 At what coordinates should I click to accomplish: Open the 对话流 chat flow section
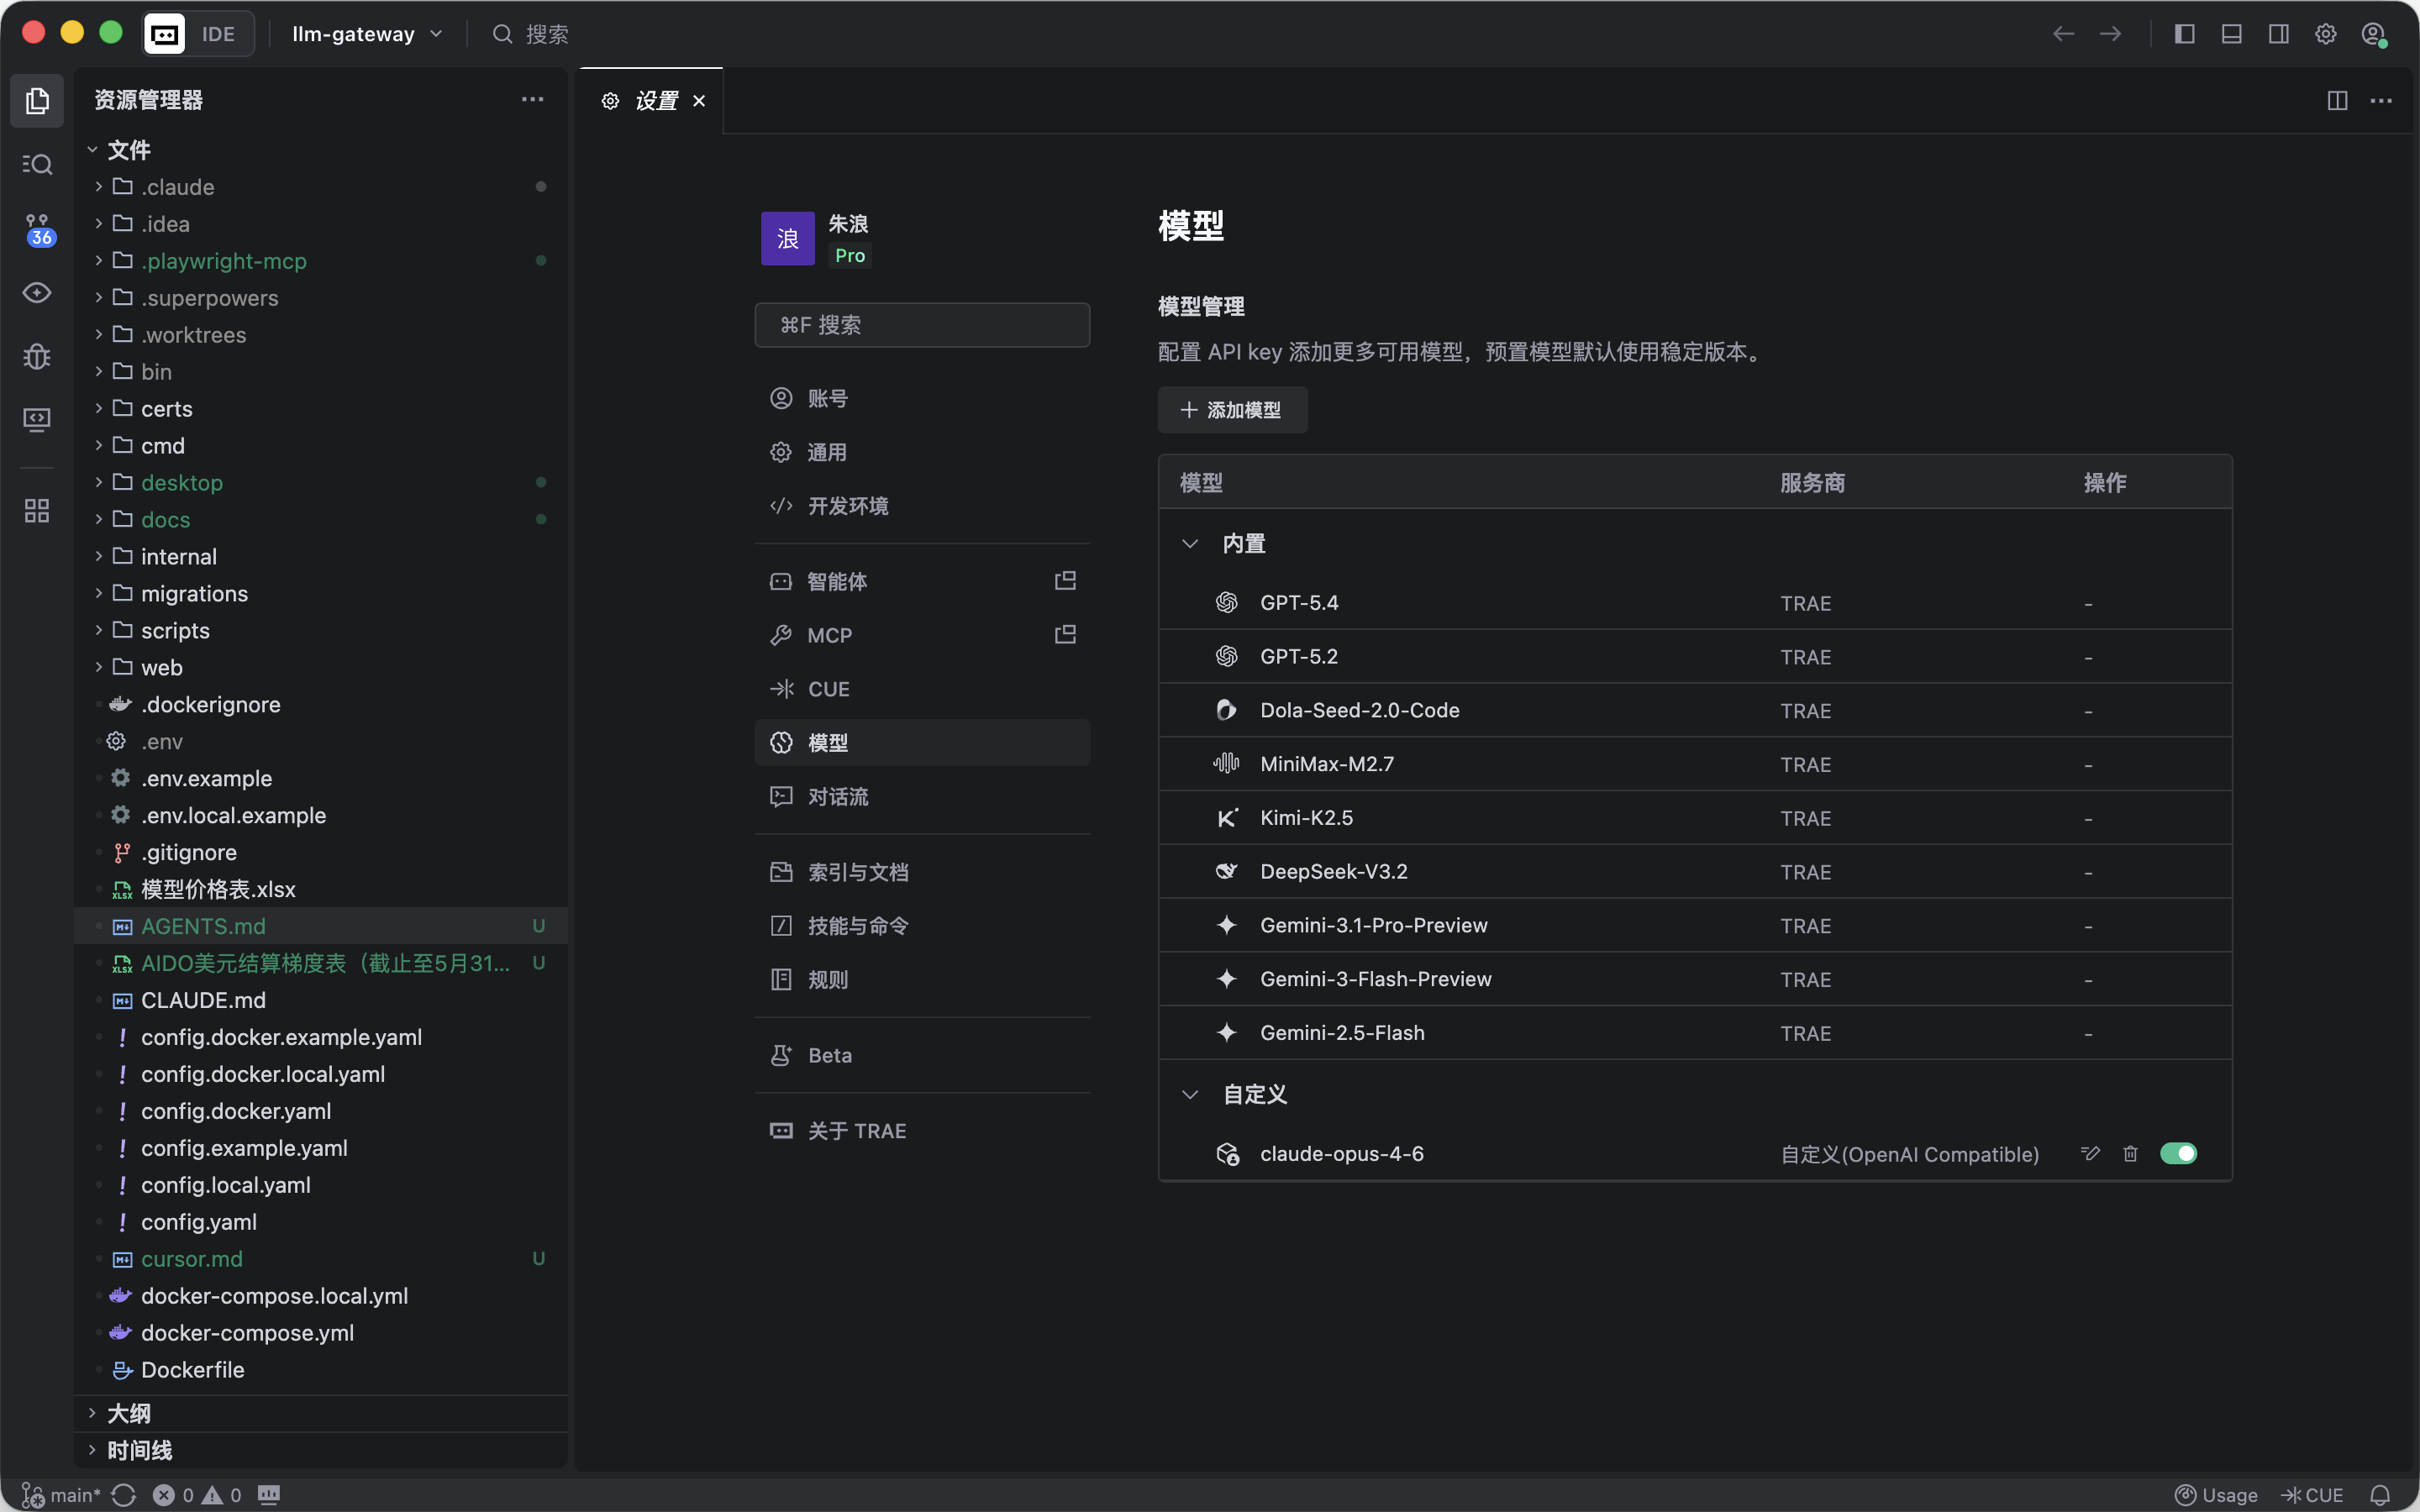921,796
